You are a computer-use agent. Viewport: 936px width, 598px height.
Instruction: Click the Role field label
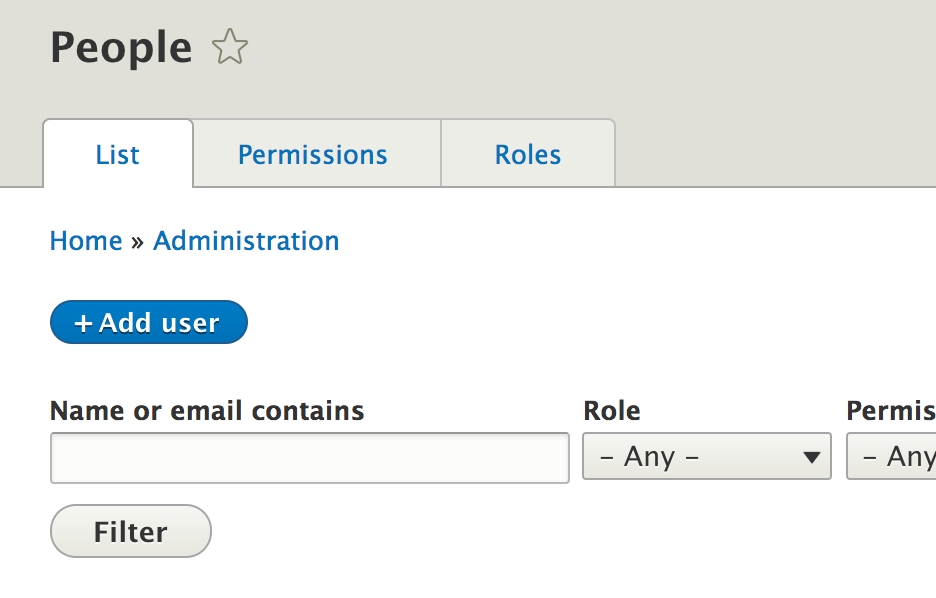(612, 411)
